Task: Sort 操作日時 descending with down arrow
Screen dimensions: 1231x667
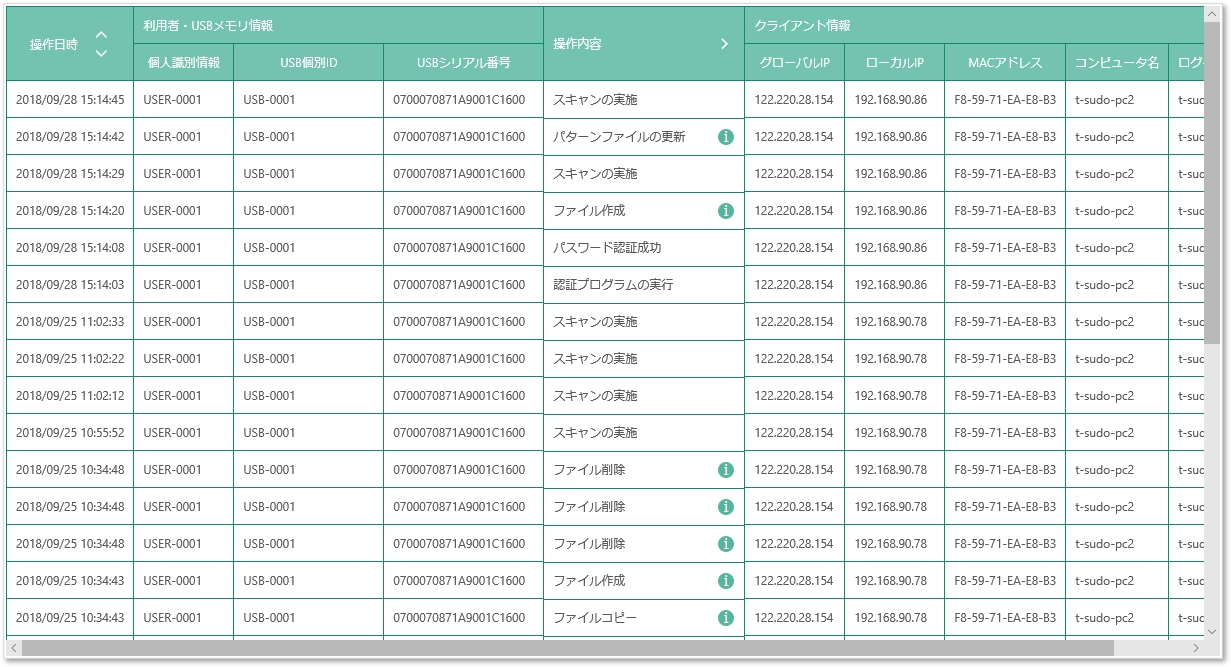Action: click(101, 53)
